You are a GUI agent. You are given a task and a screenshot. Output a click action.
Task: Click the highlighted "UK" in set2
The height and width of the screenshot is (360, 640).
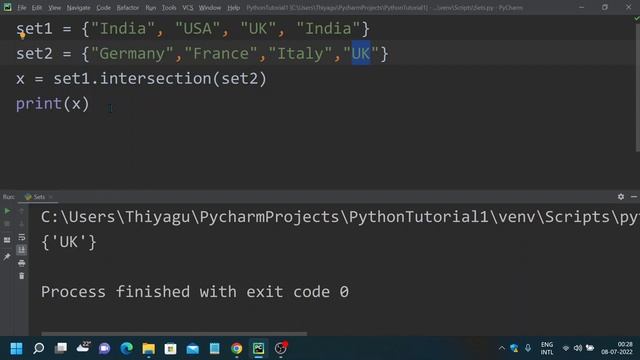click(361, 53)
